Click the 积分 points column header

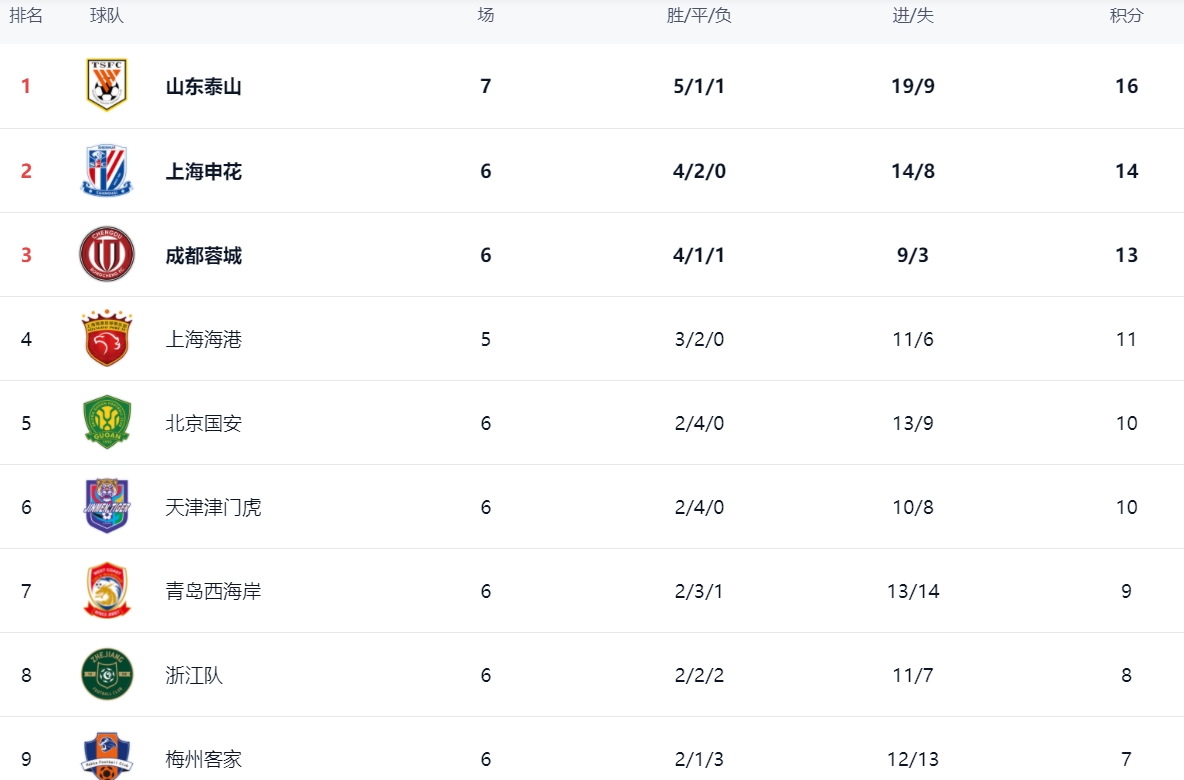pyautogui.click(x=1126, y=16)
